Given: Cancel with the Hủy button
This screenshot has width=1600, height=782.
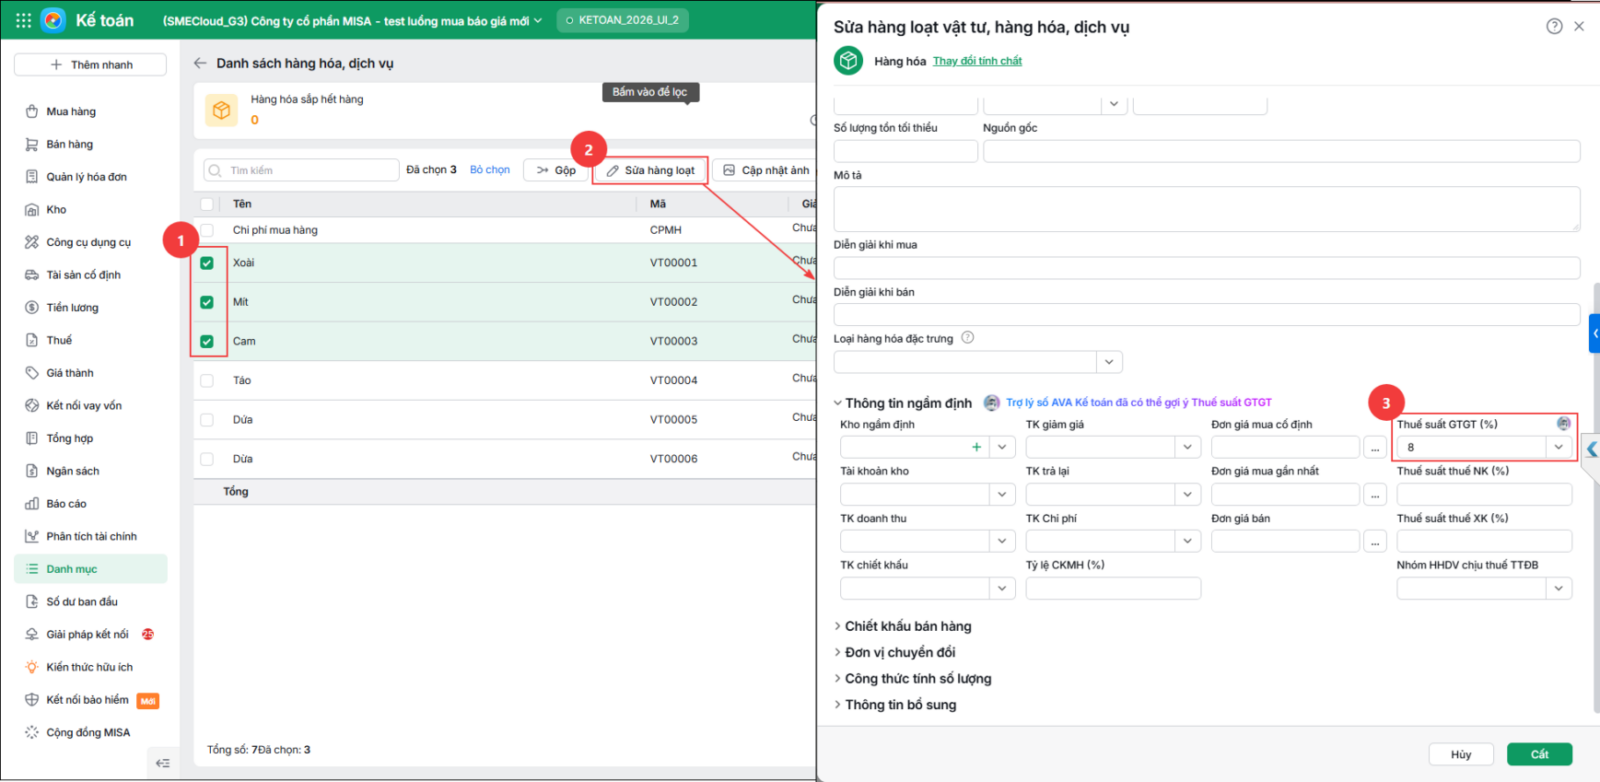Looking at the screenshot, I should point(1461,754).
